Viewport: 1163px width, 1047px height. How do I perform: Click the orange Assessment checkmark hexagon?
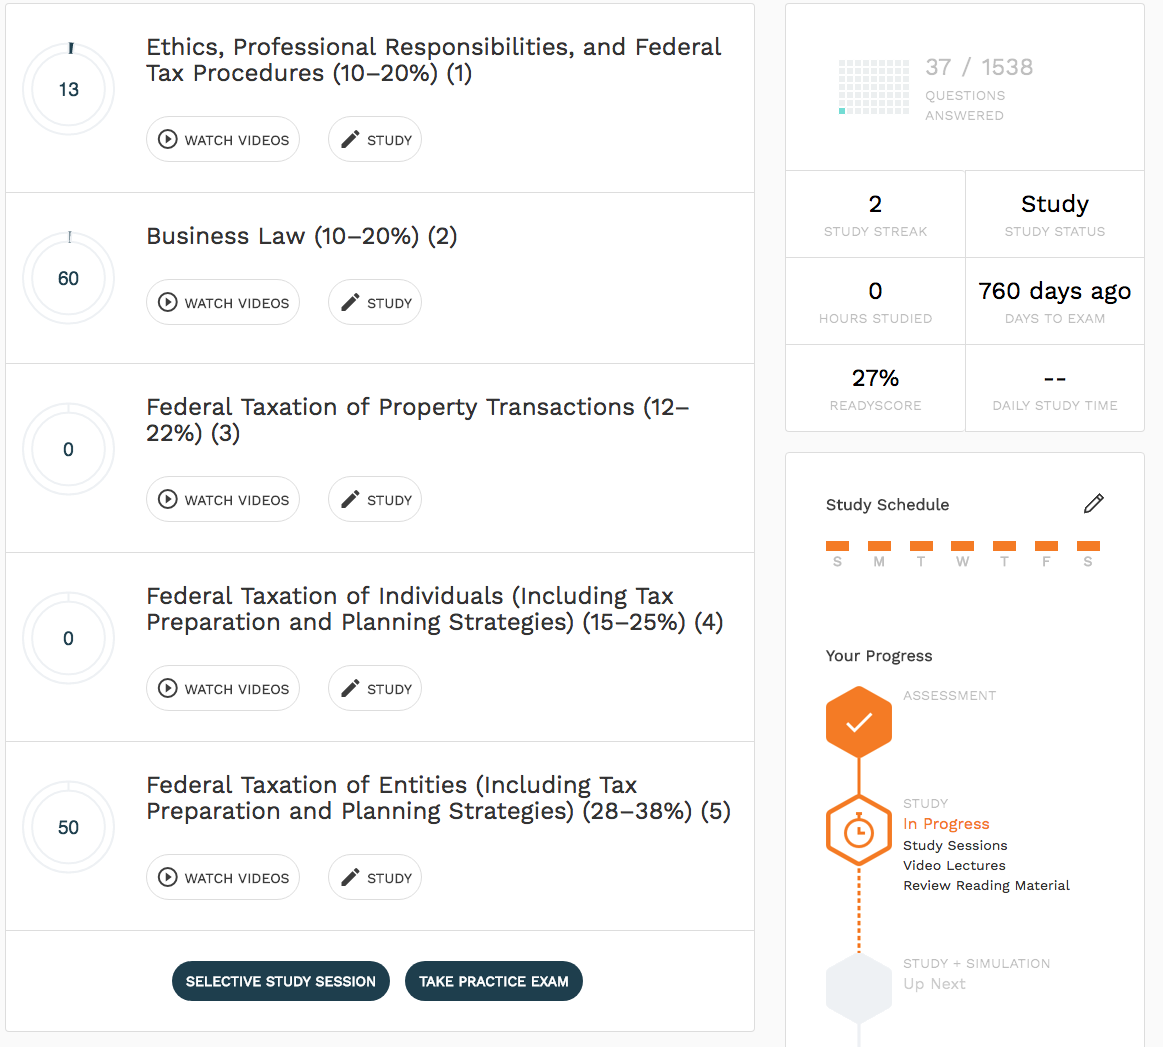[x=858, y=722]
